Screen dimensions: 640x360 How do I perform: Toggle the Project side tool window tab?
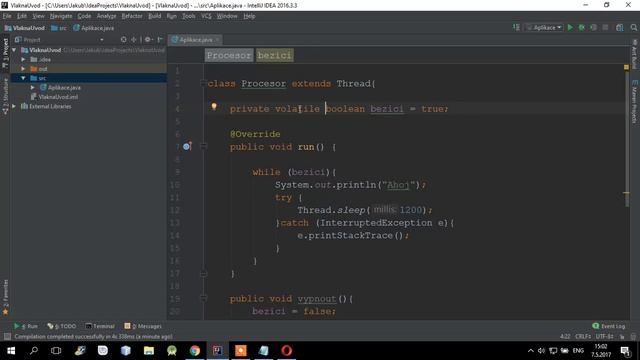[x=5, y=52]
